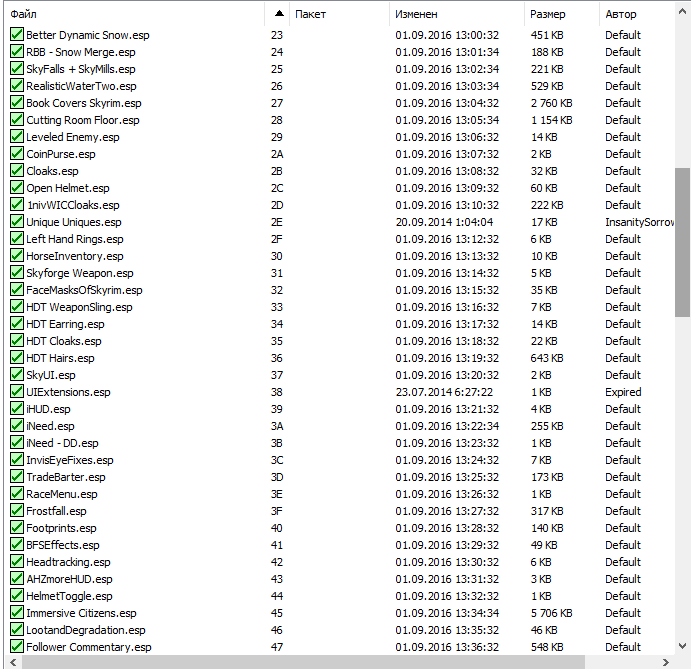Select HDT WeaponSling.esp entry
The image size is (691, 669).
[x=79, y=307]
